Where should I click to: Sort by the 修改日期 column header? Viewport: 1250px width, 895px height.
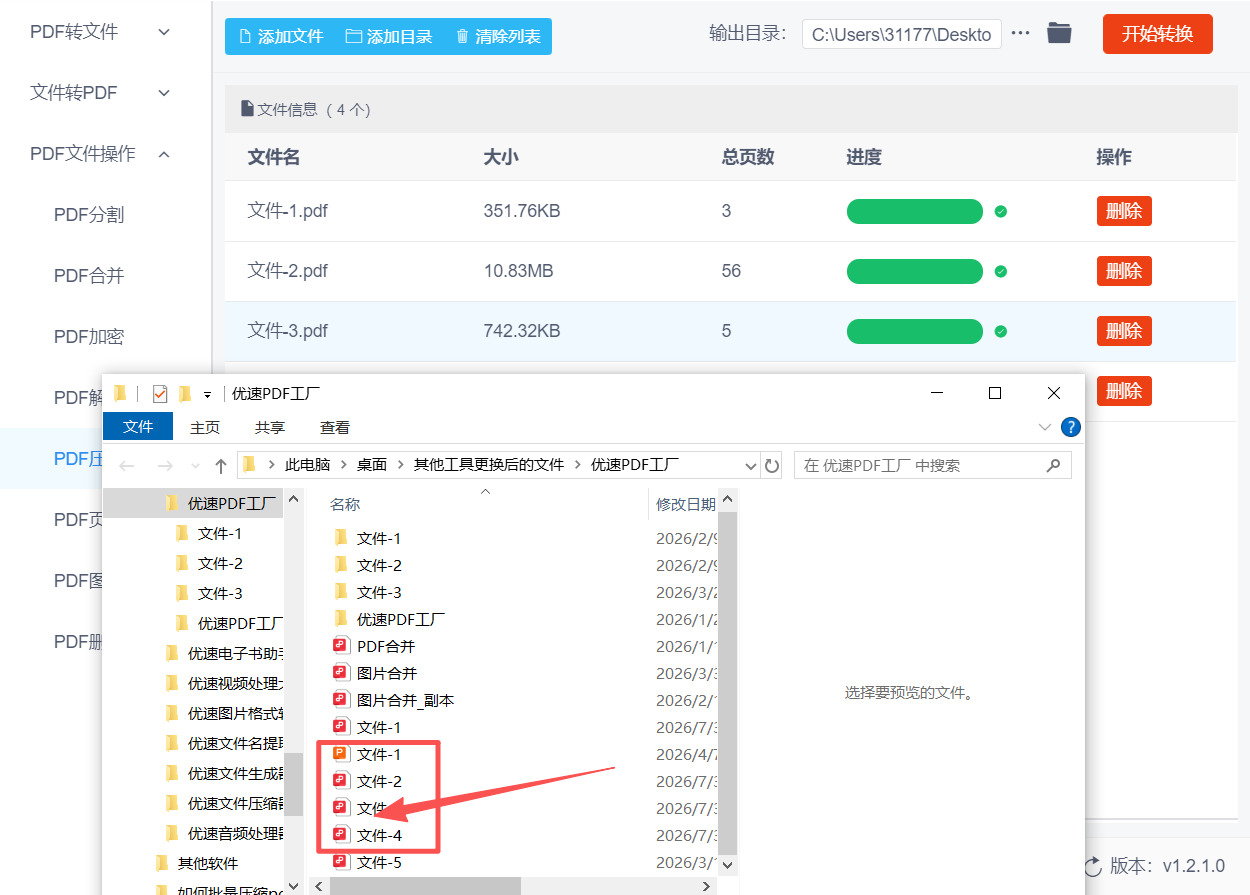click(x=685, y=504)
